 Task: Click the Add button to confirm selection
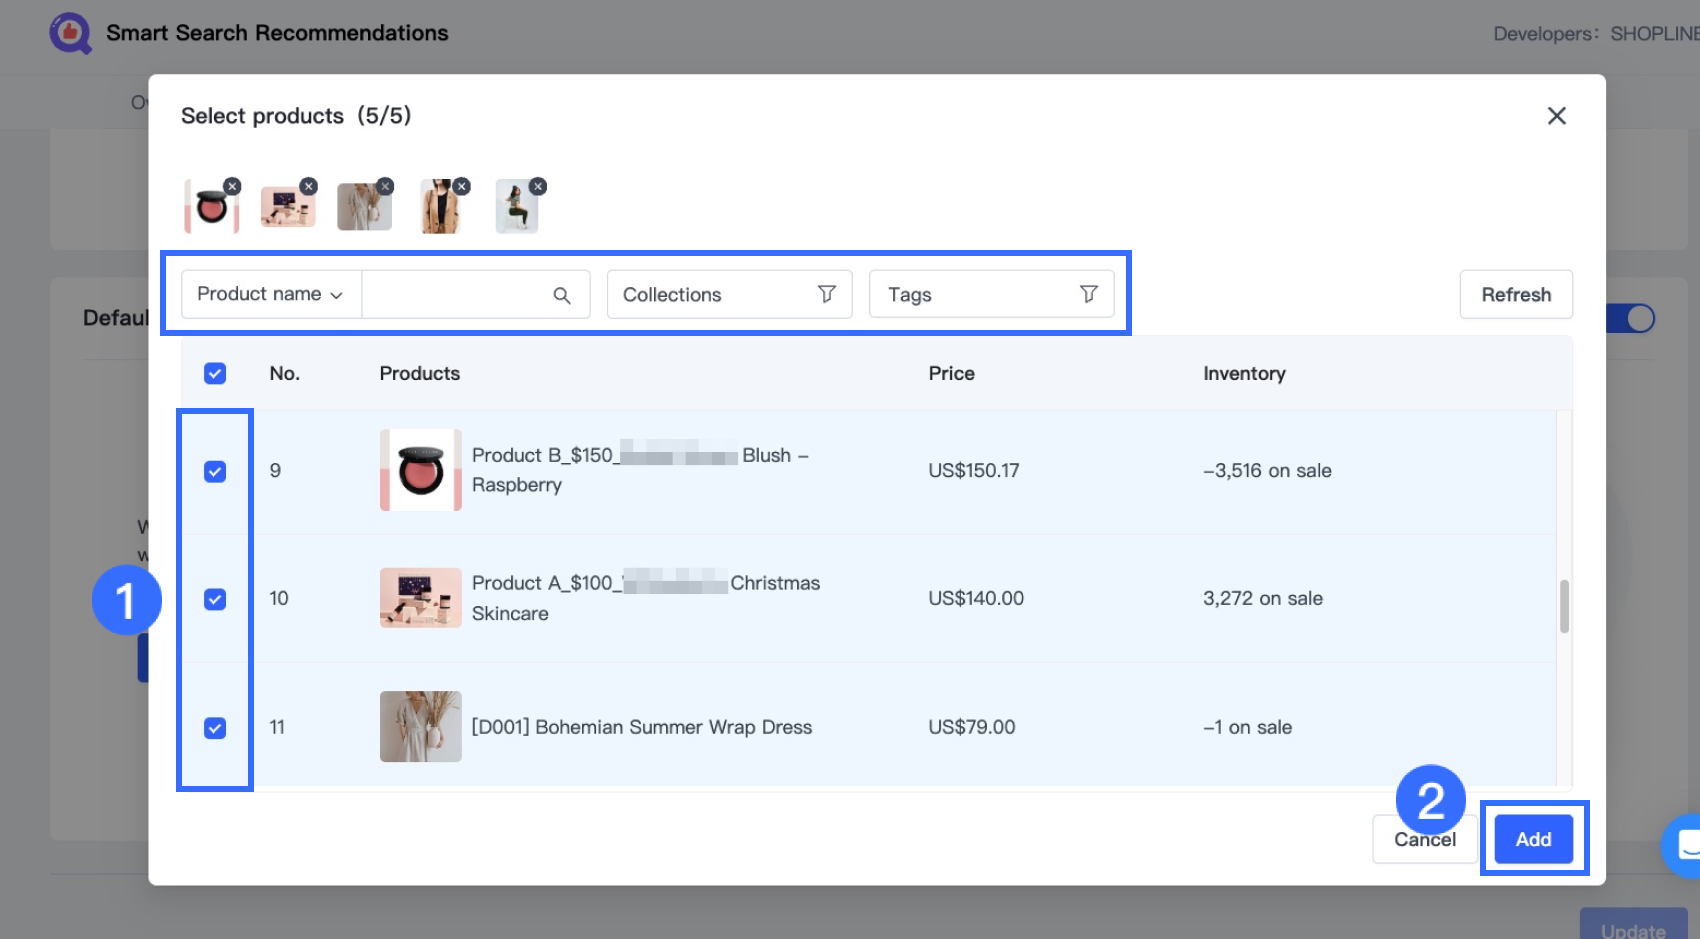[1532, 839]
